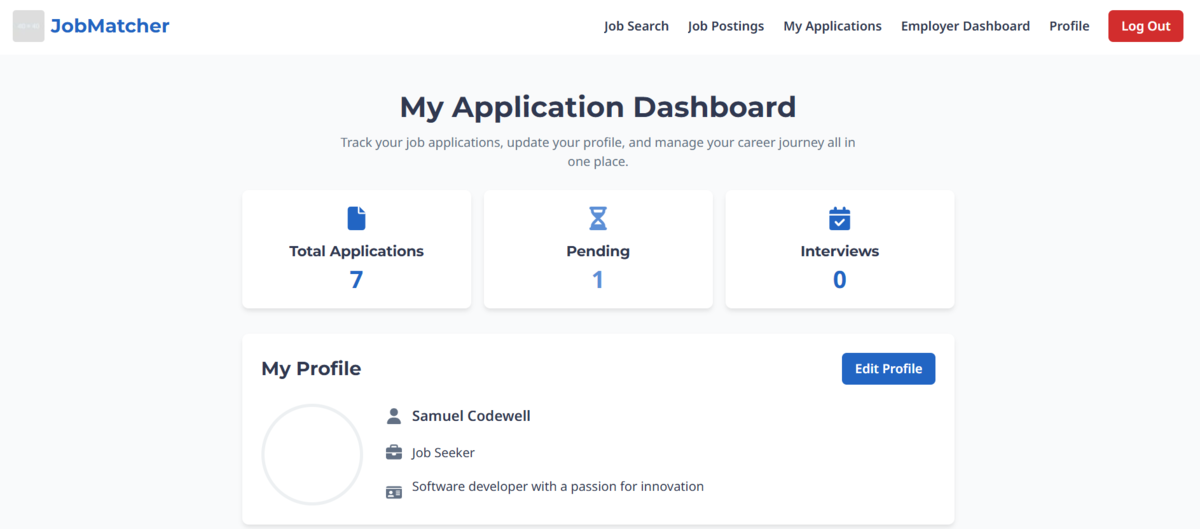Click the briefcase icon beside Job Seeker

click(394, 453)
